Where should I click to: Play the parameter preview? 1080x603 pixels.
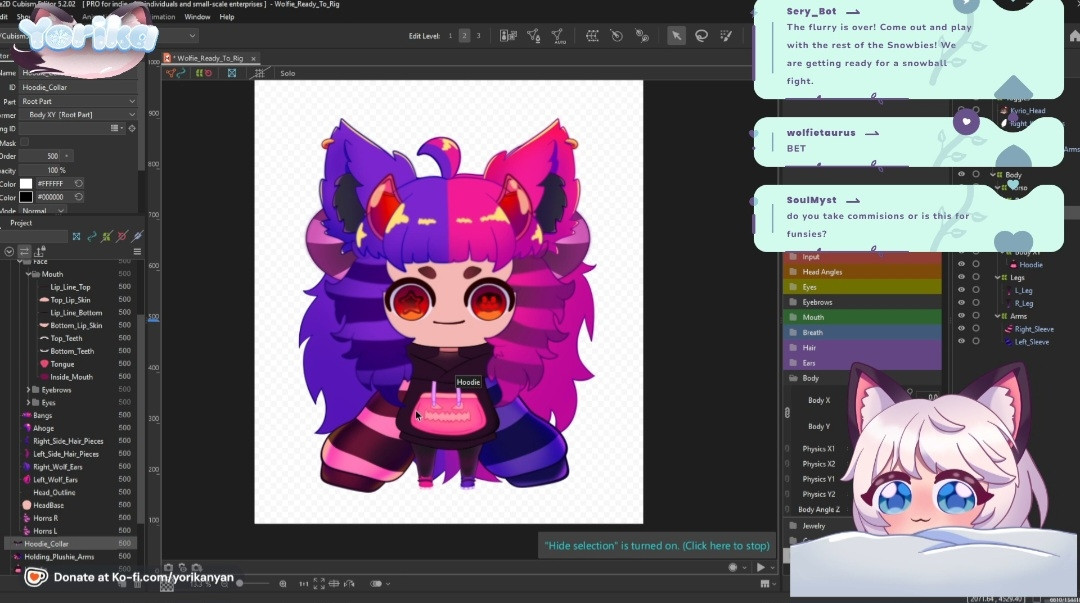[x=760, y=567]
